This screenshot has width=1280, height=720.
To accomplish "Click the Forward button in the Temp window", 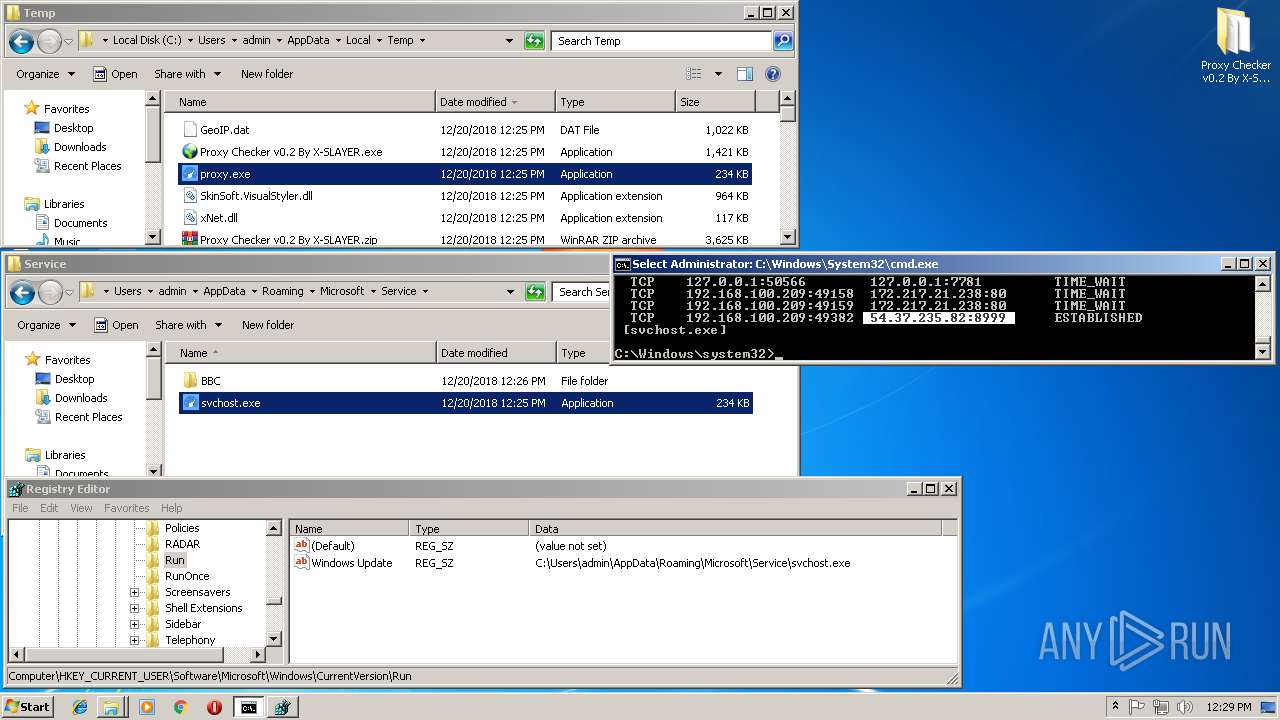I will coord(49,41).
